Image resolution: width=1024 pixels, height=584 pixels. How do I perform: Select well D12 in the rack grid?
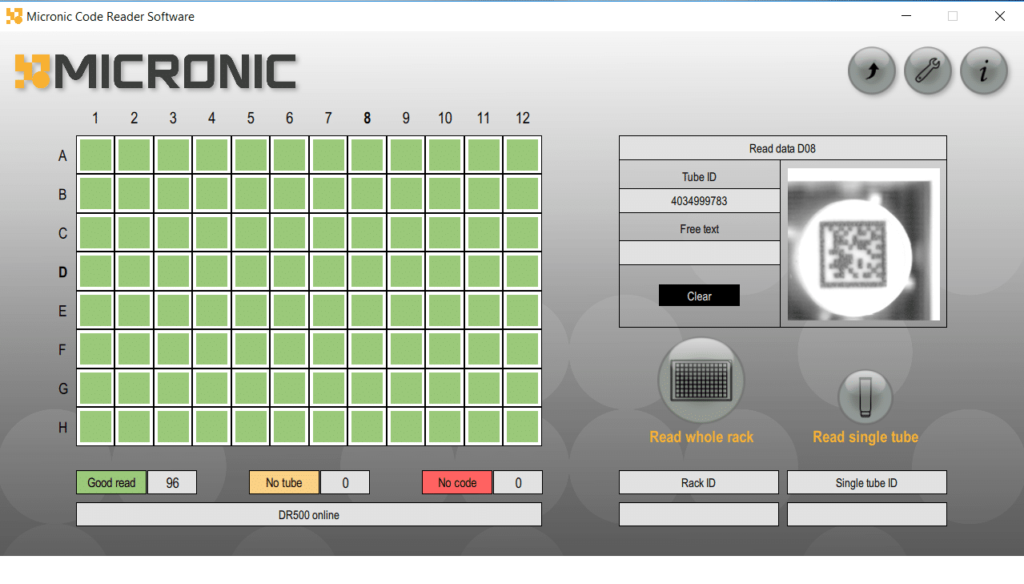(522, 272)
